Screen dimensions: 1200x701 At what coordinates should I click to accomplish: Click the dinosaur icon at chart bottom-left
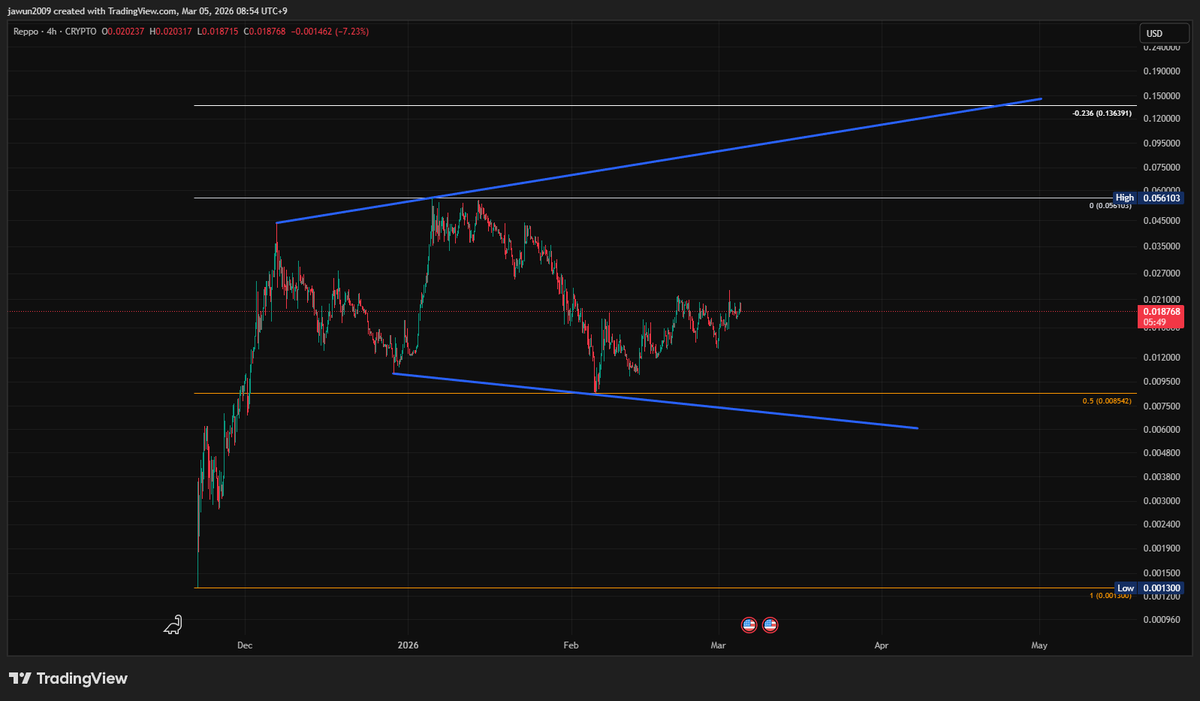pos(173,624)
